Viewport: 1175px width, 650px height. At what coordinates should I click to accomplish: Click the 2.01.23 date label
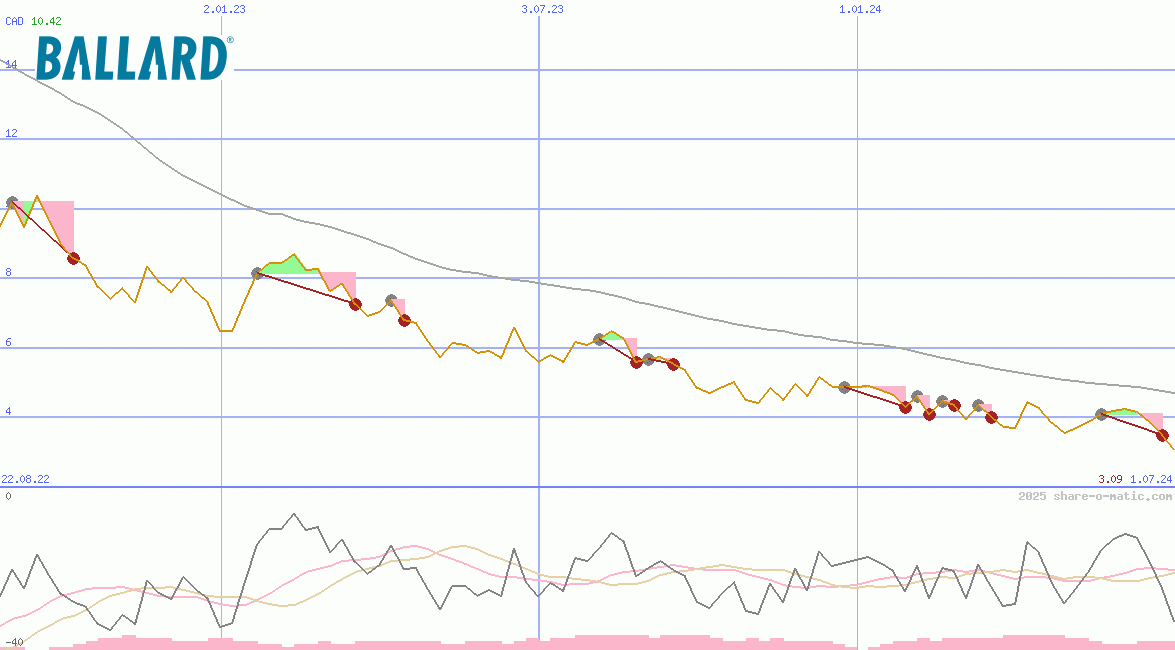224,9
